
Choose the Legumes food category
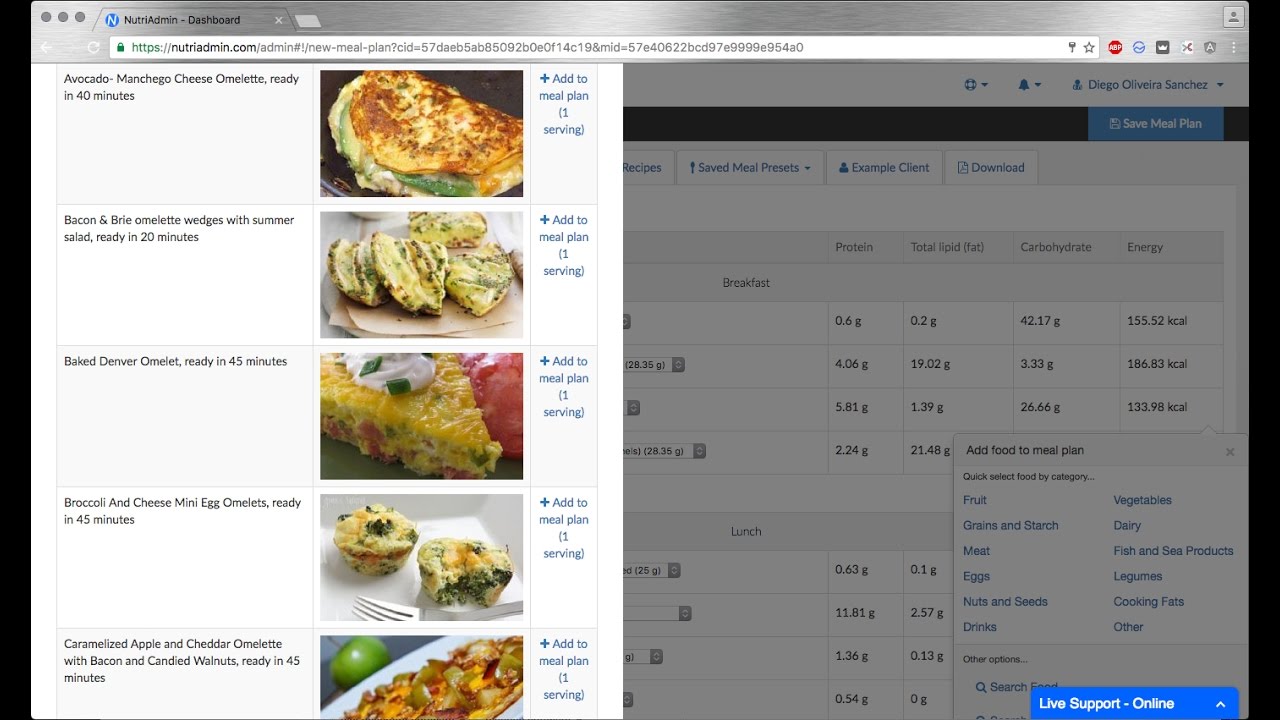[1138, 576]
